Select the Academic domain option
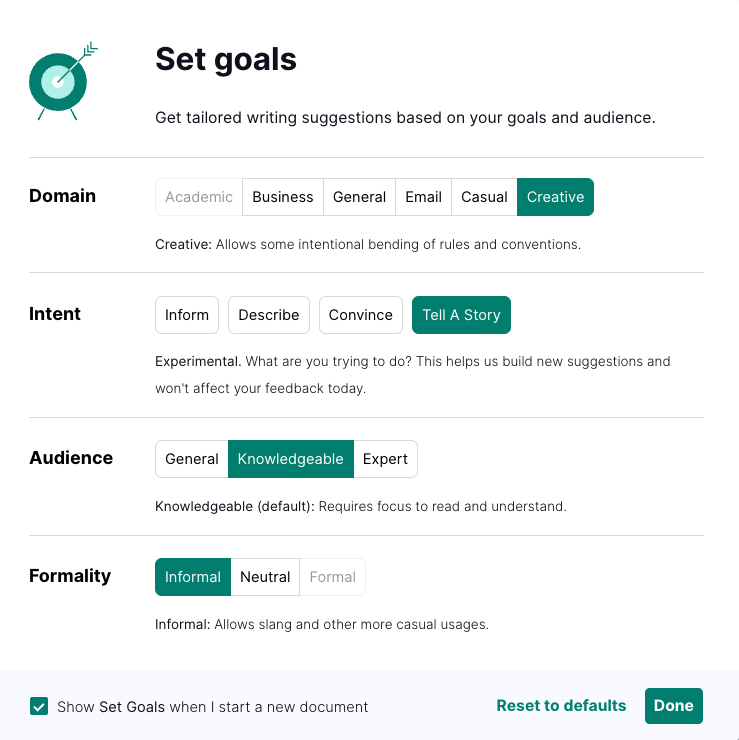The height and width of the screenshot is (740, 739). click(x=199, y=197)
